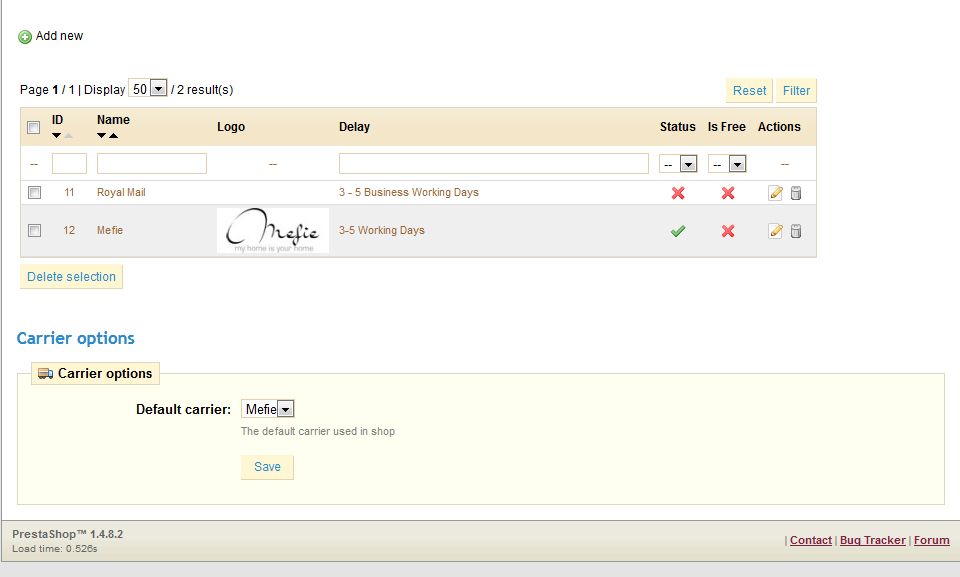Focus the Delay filter input field

coord(493,164)
